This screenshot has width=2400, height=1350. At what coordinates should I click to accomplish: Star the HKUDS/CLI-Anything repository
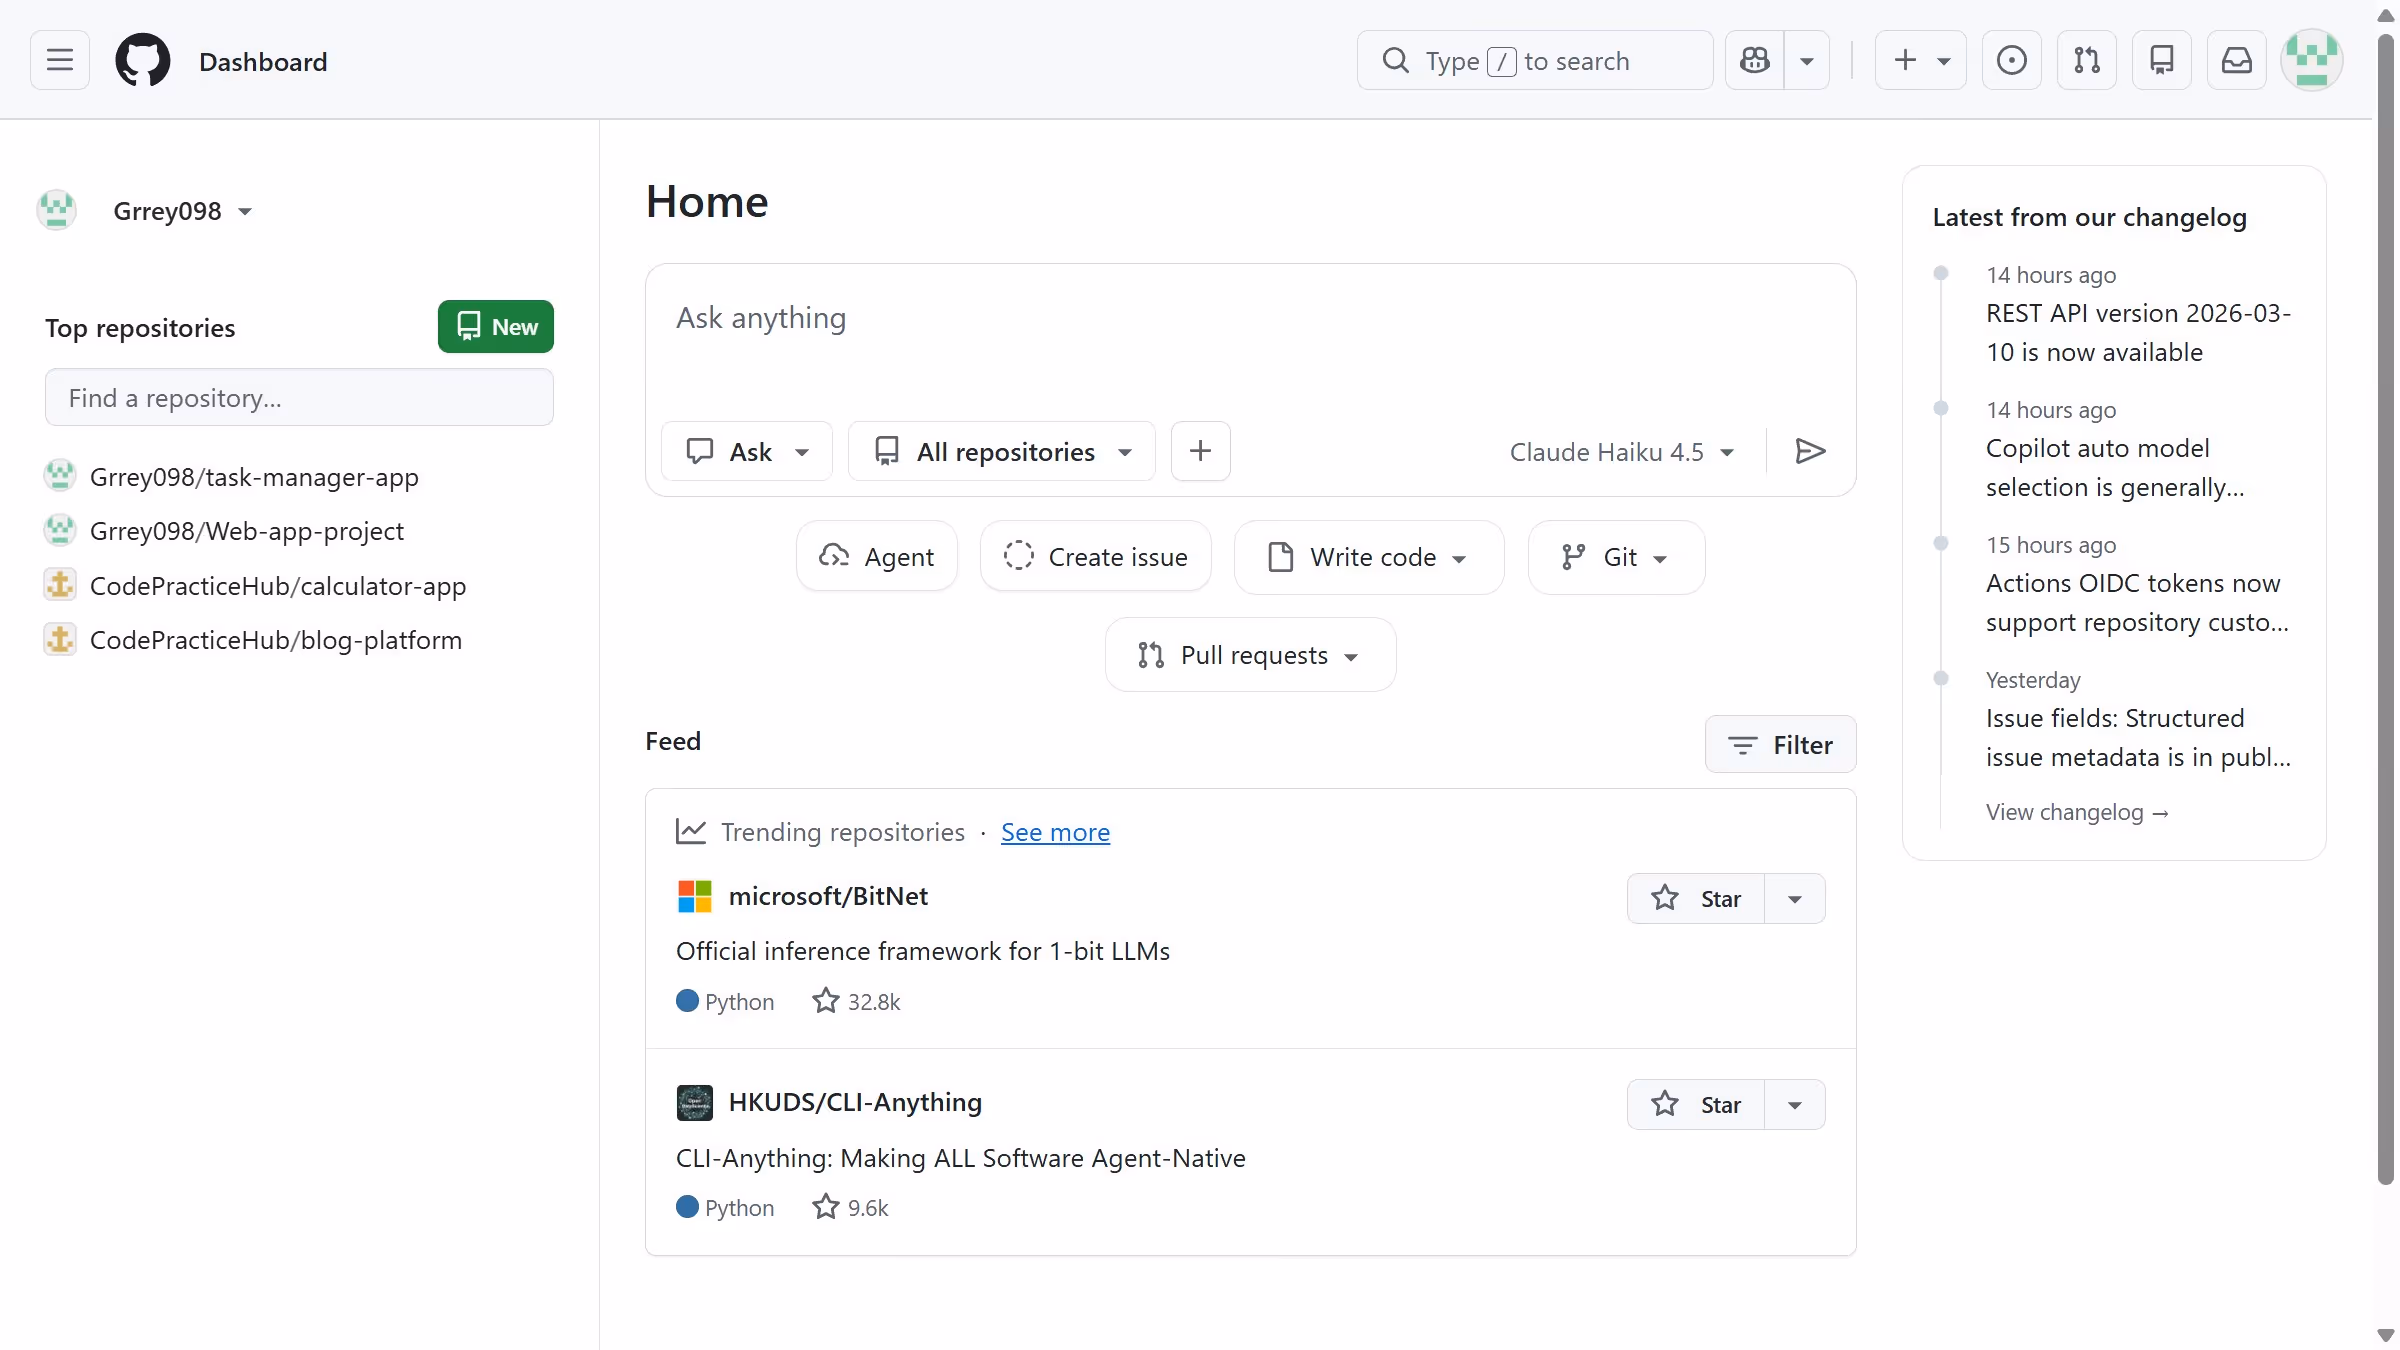[1700, 1104]
